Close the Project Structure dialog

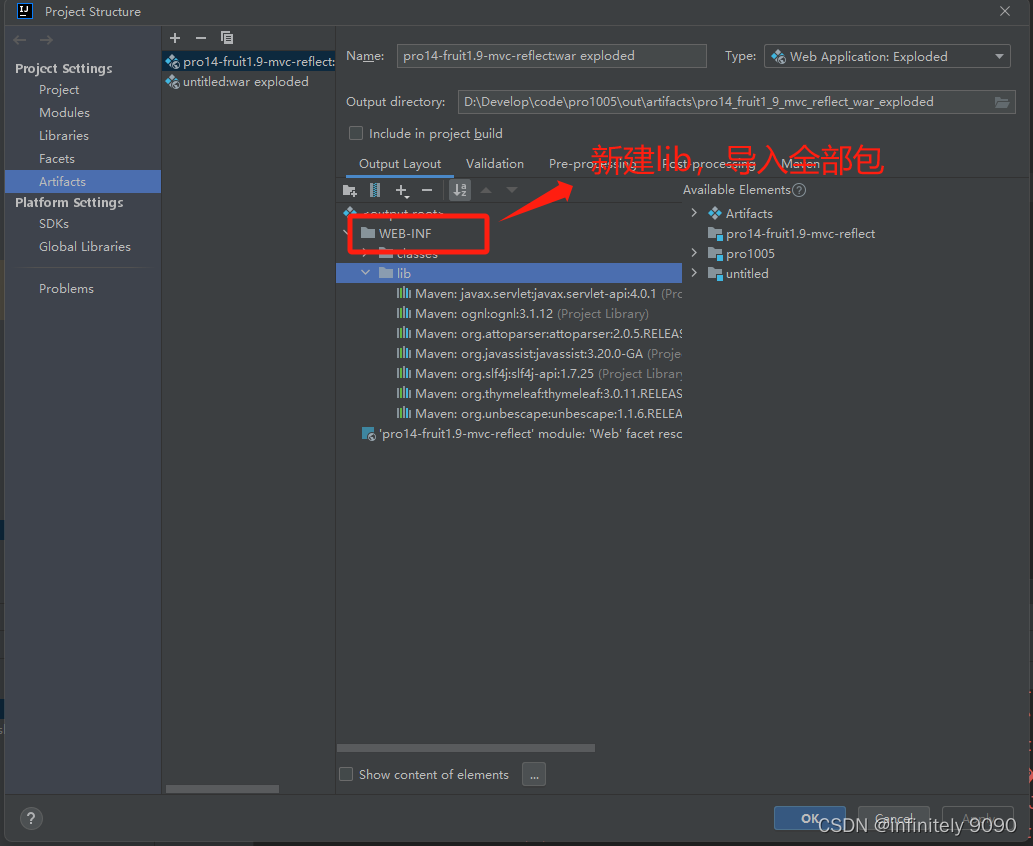[x=1005, y=11]
